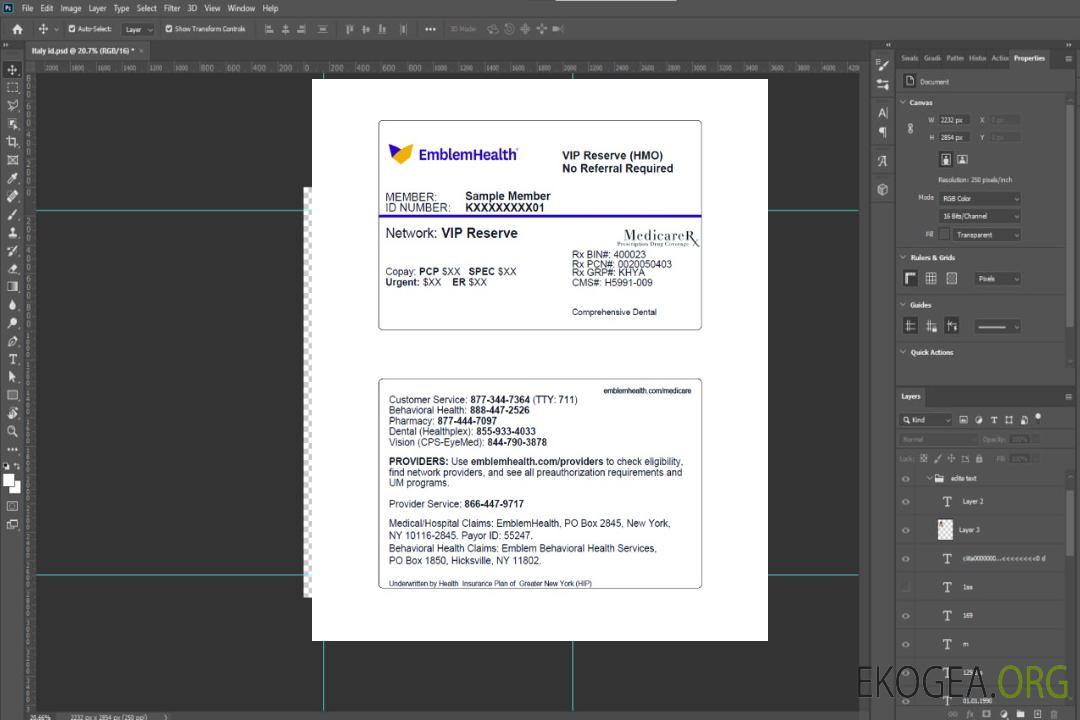Hide the Layer 2 text layer
This screenshot has height=720, width=1080.
(906, 502)
